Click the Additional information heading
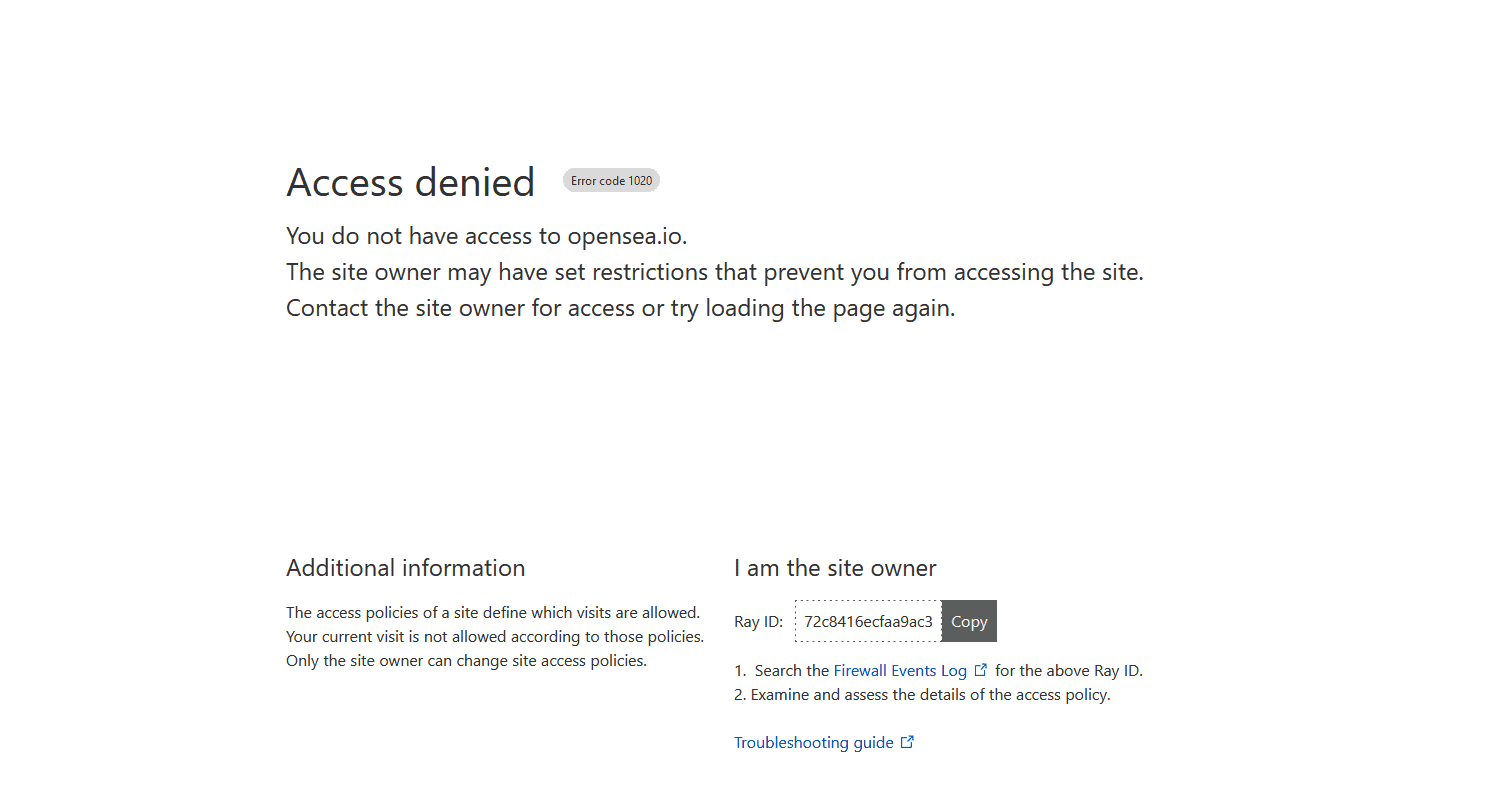 pos(405,568)
